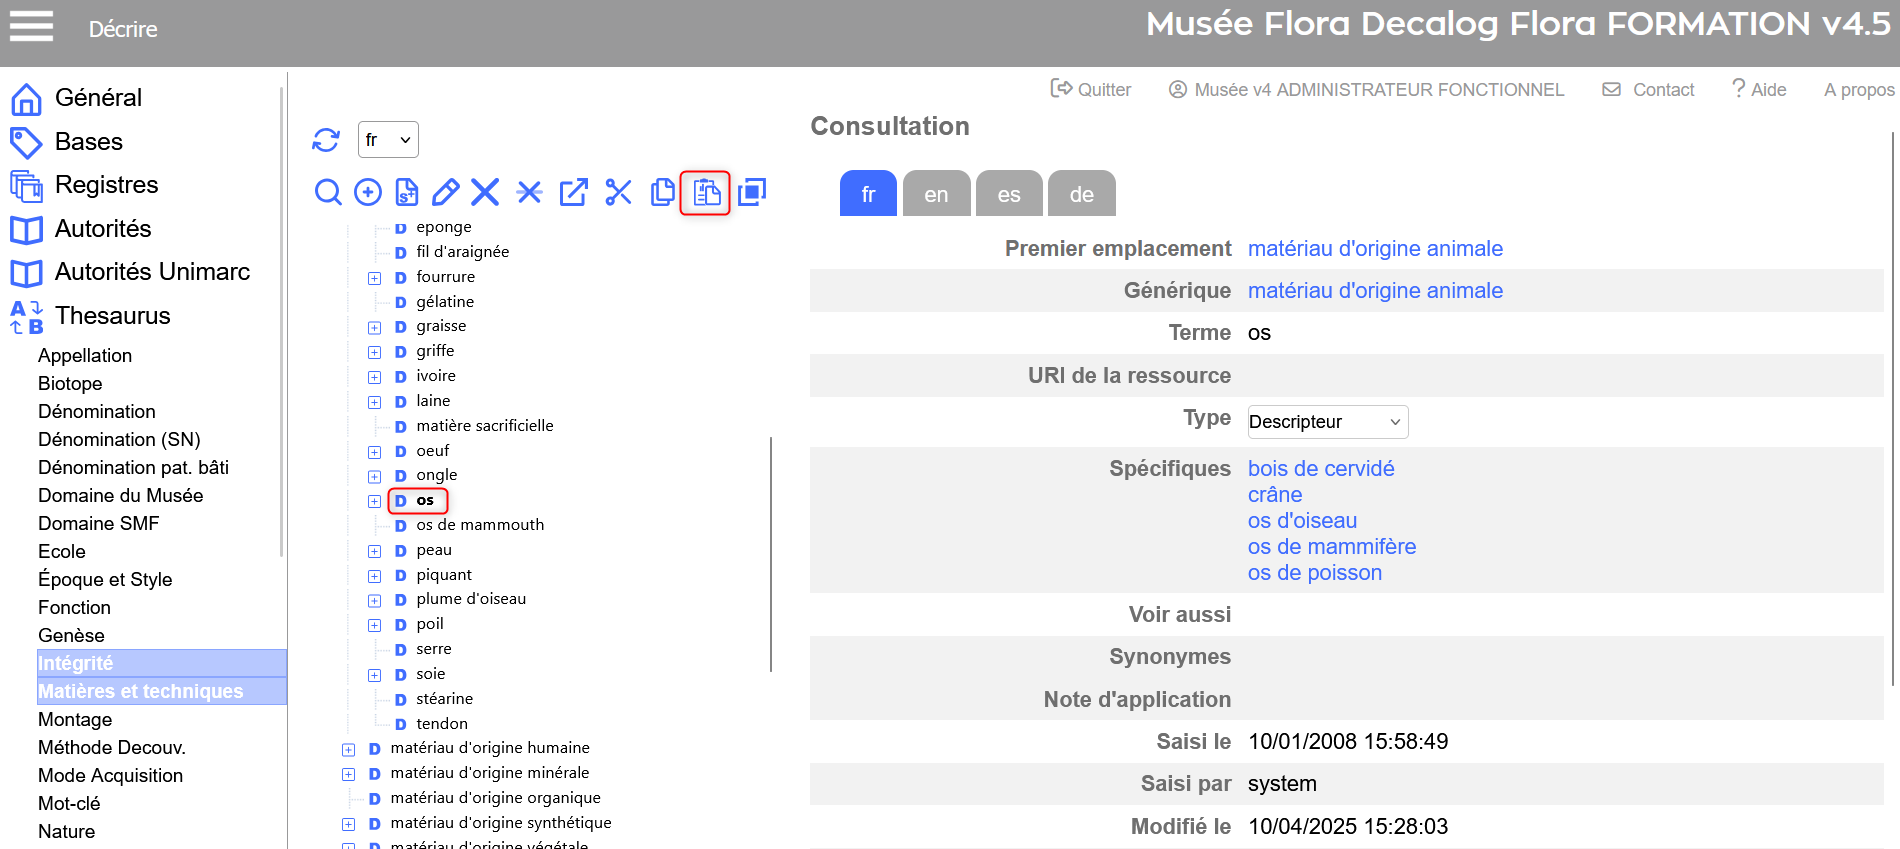1900x849 pixels.
Task: Click the highlighted paste clipboard icon
Action: 706,192
